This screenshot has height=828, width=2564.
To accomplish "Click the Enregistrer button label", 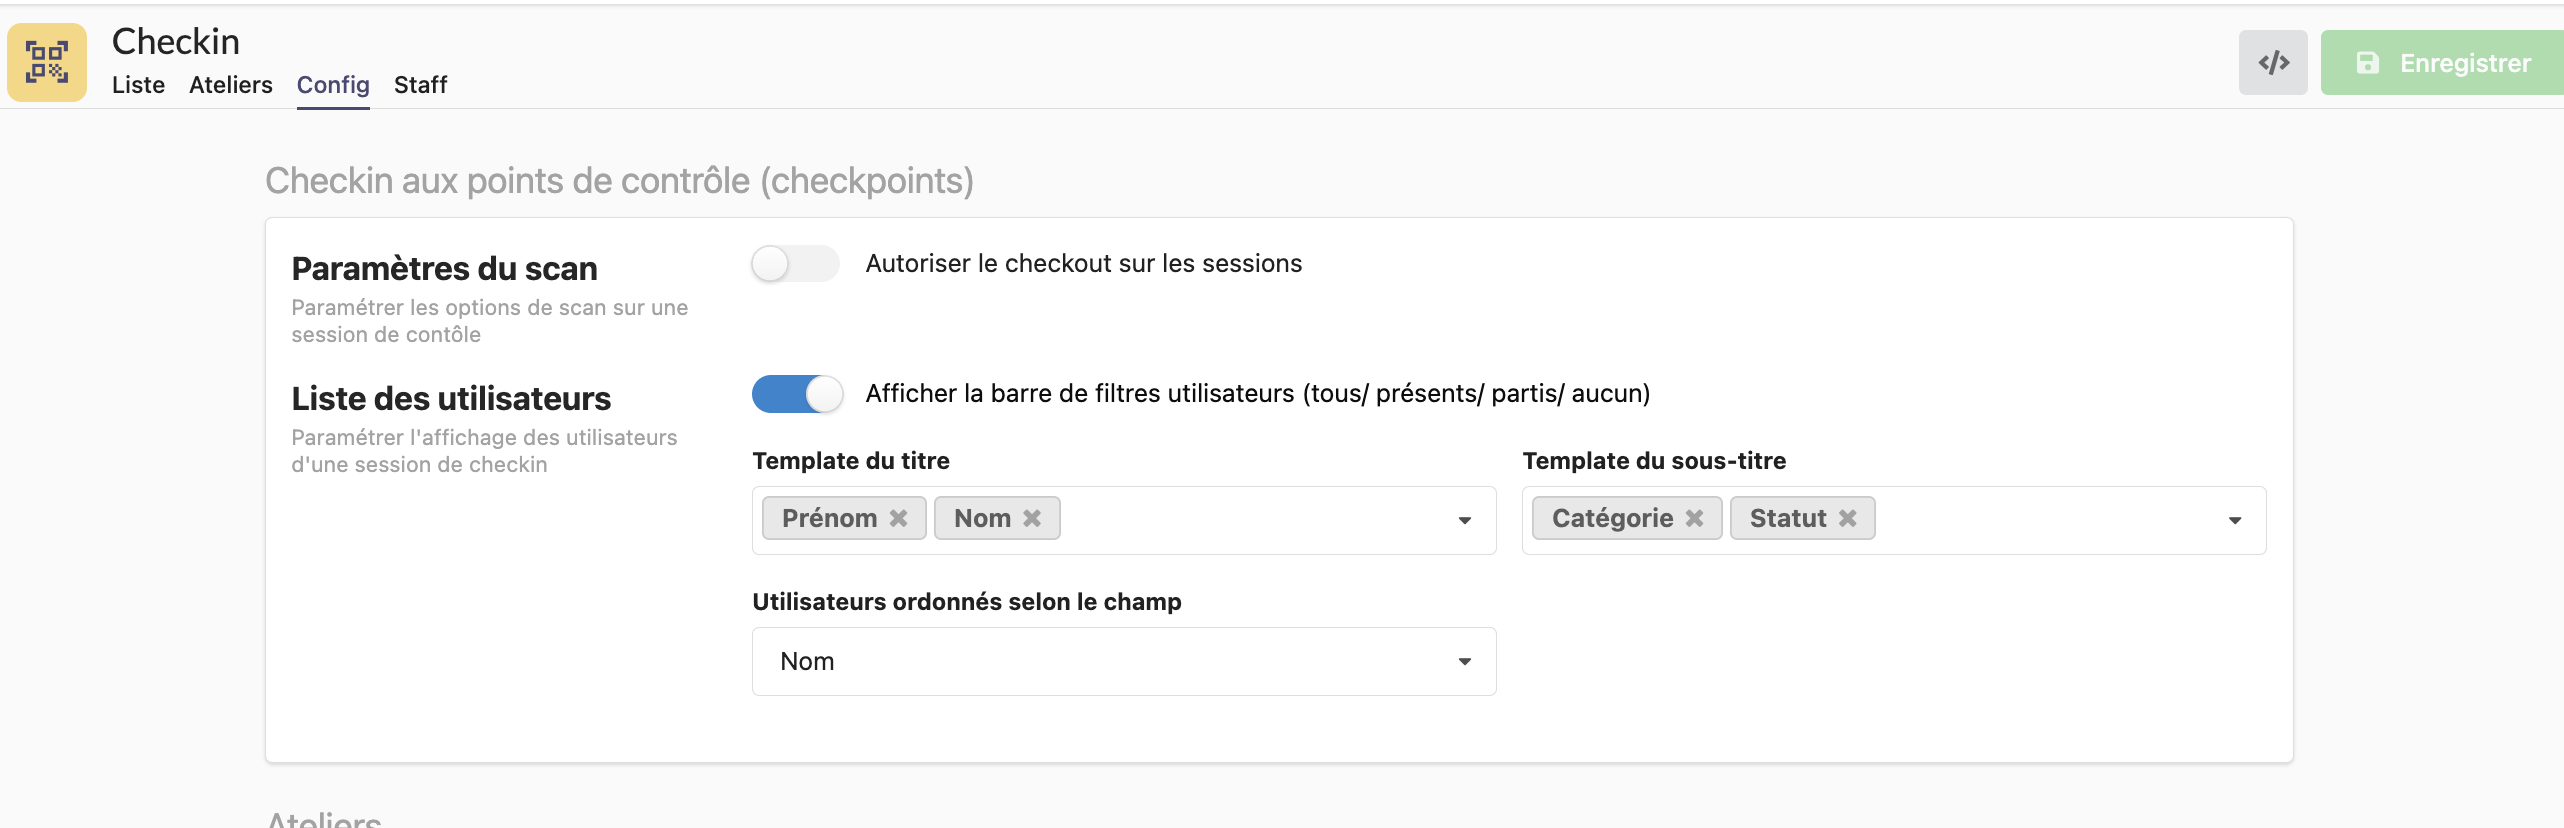I will pos(2465,63).
